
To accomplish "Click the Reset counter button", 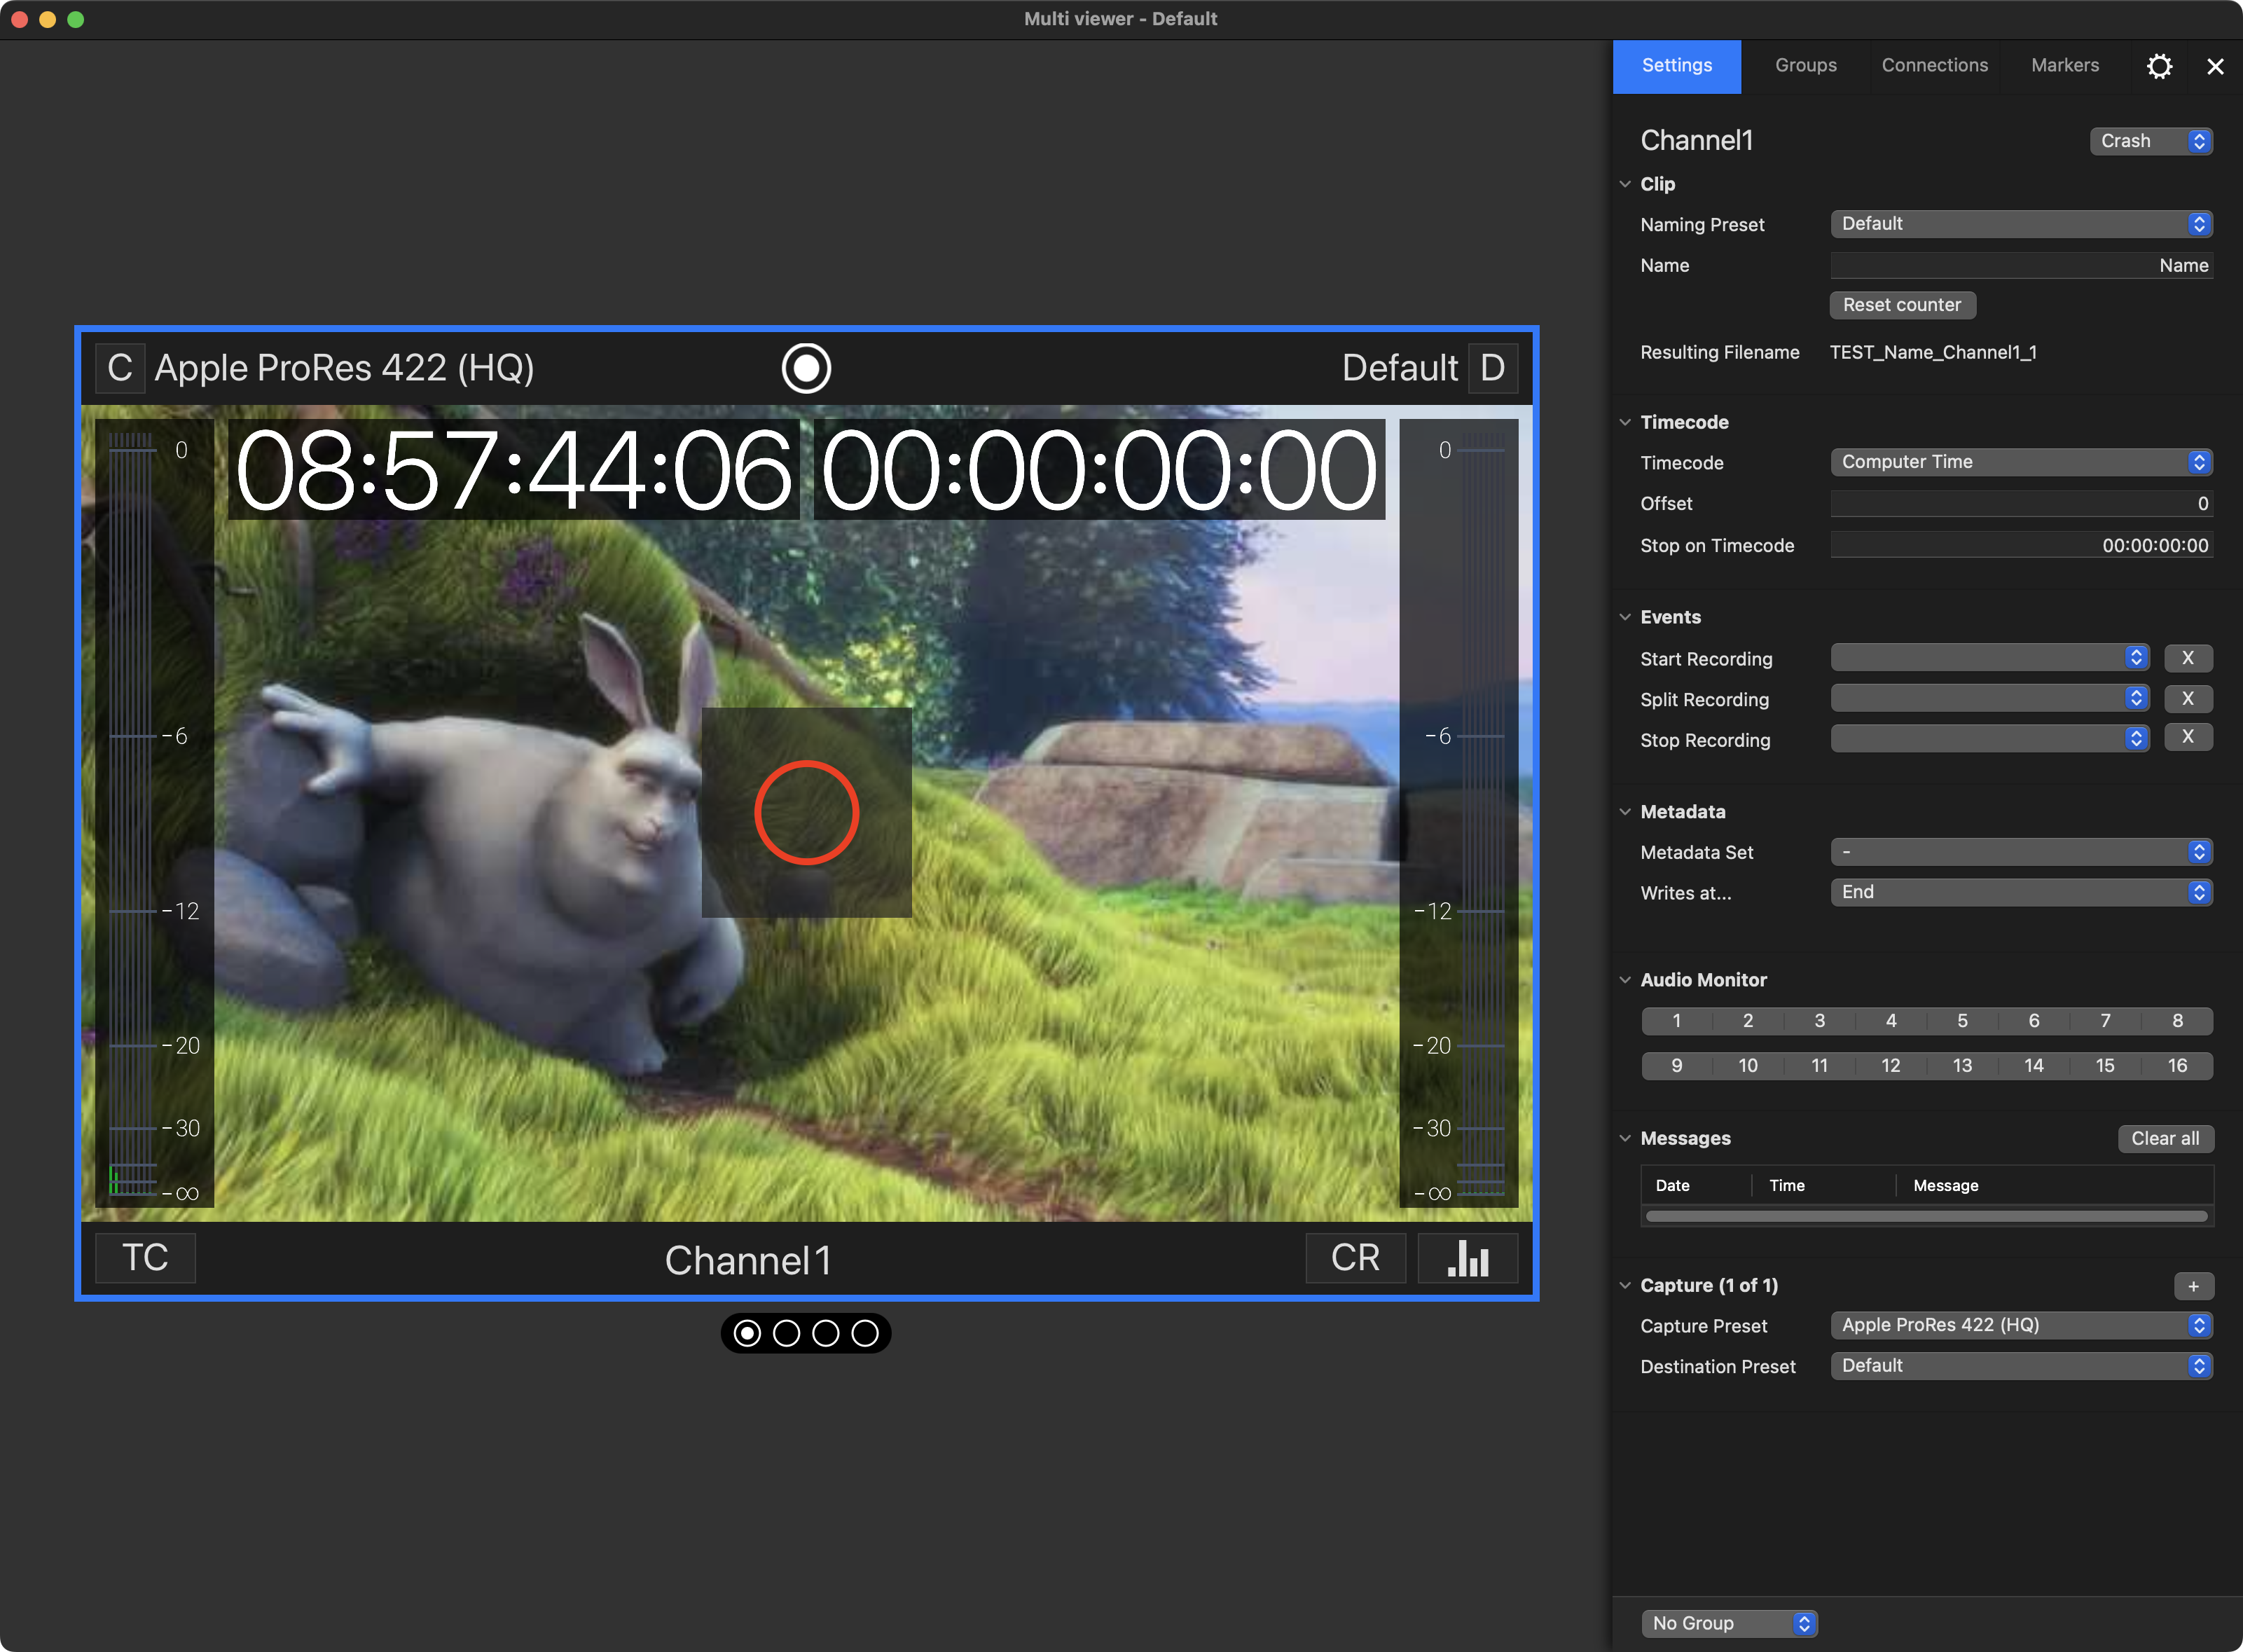I will pyautogui.click(x=1902, y=305).
